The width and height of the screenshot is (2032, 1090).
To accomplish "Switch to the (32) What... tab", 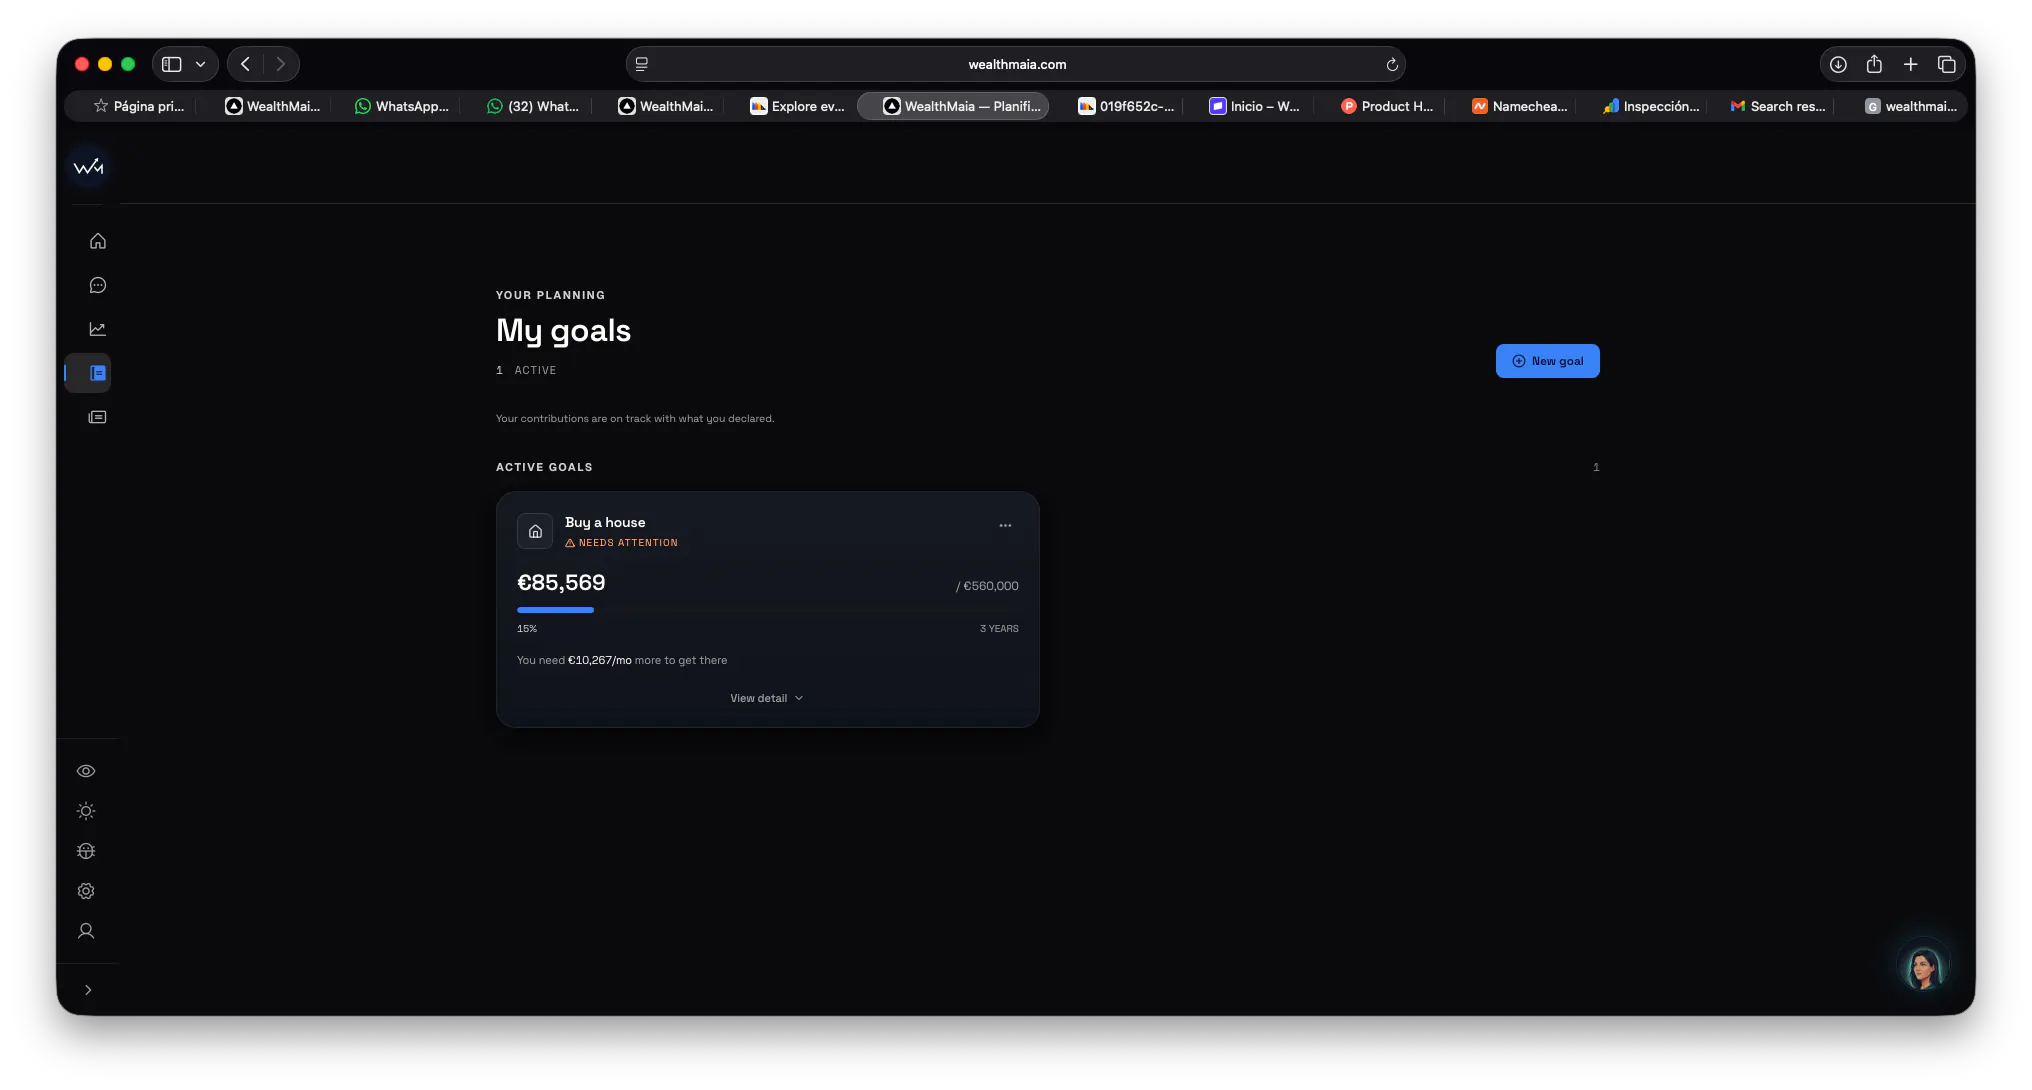I will pos(532,106).
